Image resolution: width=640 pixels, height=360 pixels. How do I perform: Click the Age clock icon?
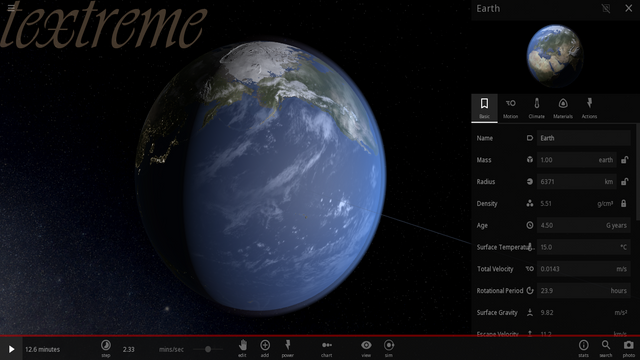(x=530, y=225)
